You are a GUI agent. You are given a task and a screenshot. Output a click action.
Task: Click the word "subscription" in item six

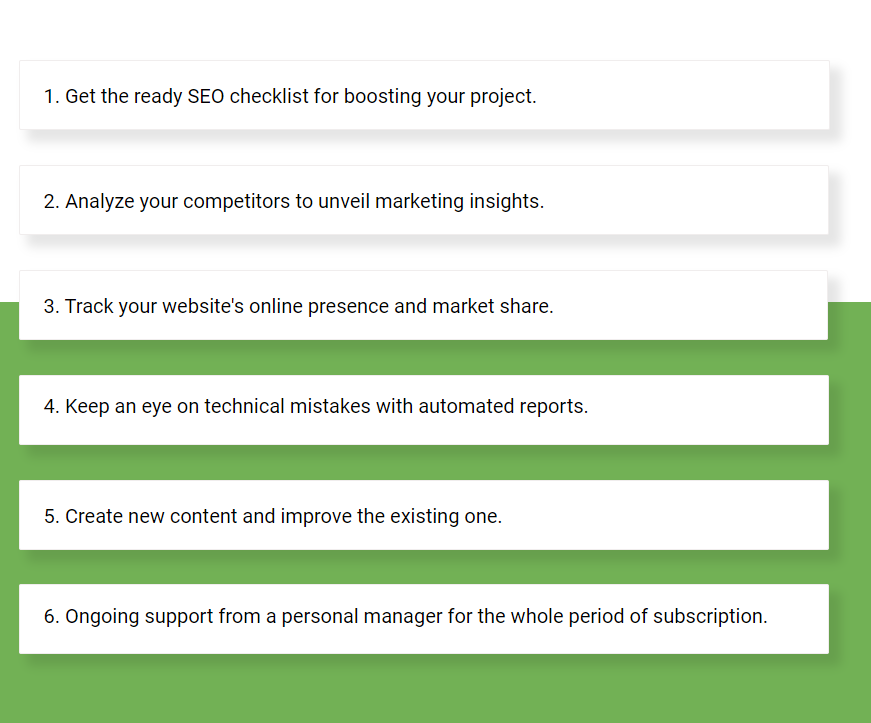coord(710,616)
